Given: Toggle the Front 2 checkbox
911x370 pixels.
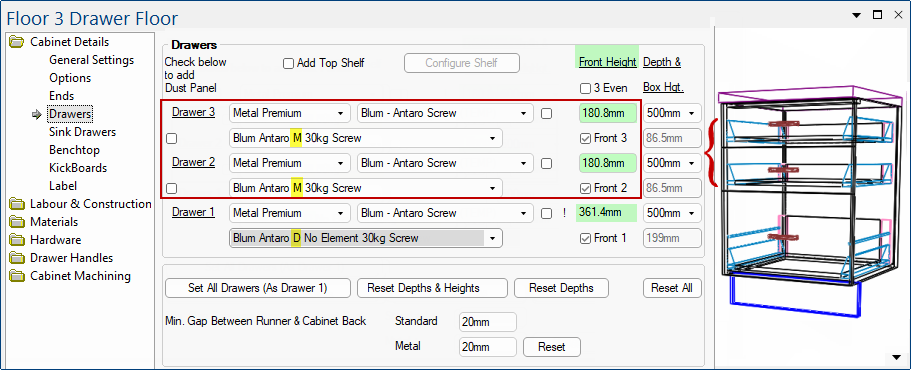Looking at the screenshot, I should pyautogui.click(x=586, y=188).
